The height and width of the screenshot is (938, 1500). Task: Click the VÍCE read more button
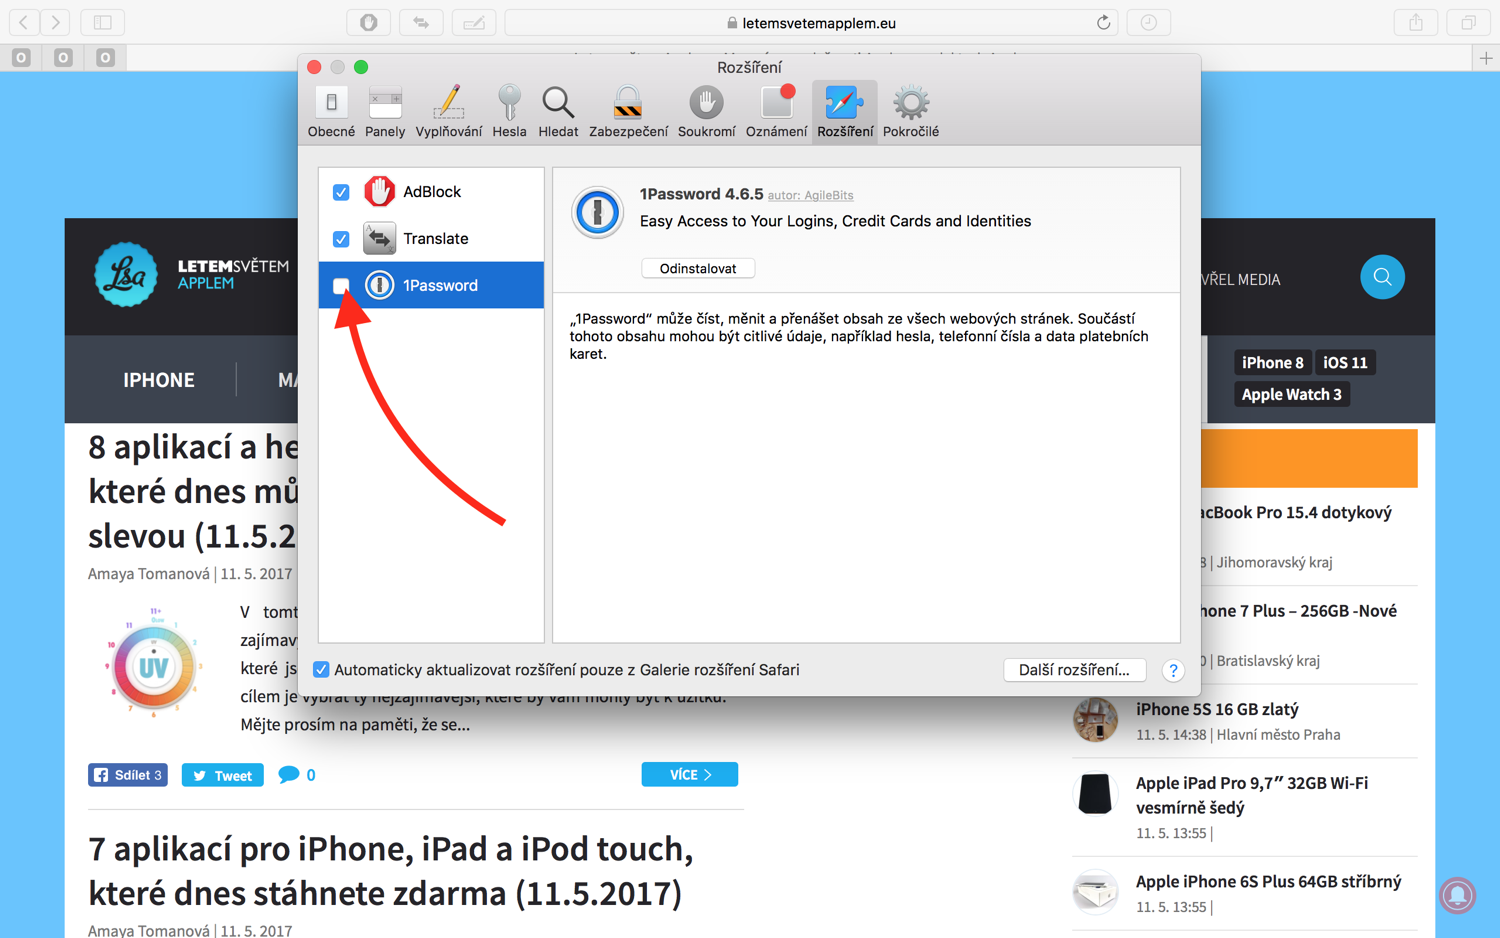pos(690,774)
